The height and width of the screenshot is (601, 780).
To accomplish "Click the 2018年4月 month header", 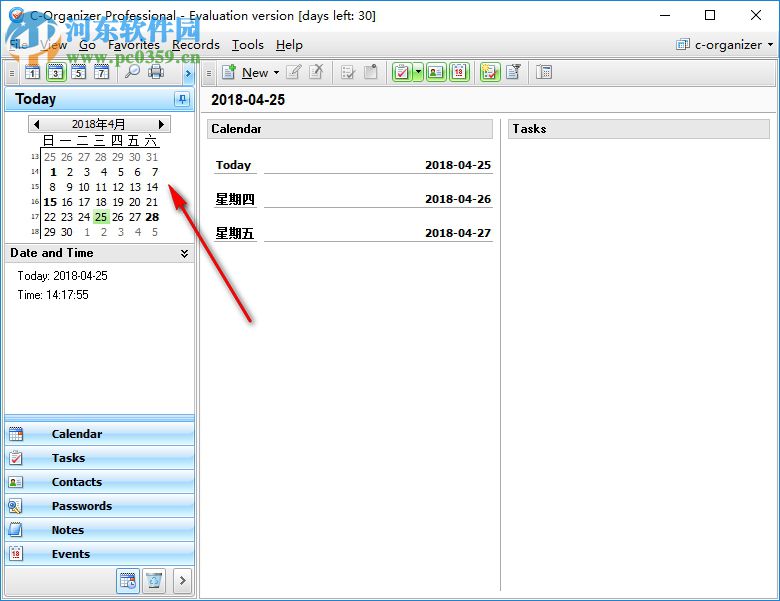I will [x=98, y=124].
